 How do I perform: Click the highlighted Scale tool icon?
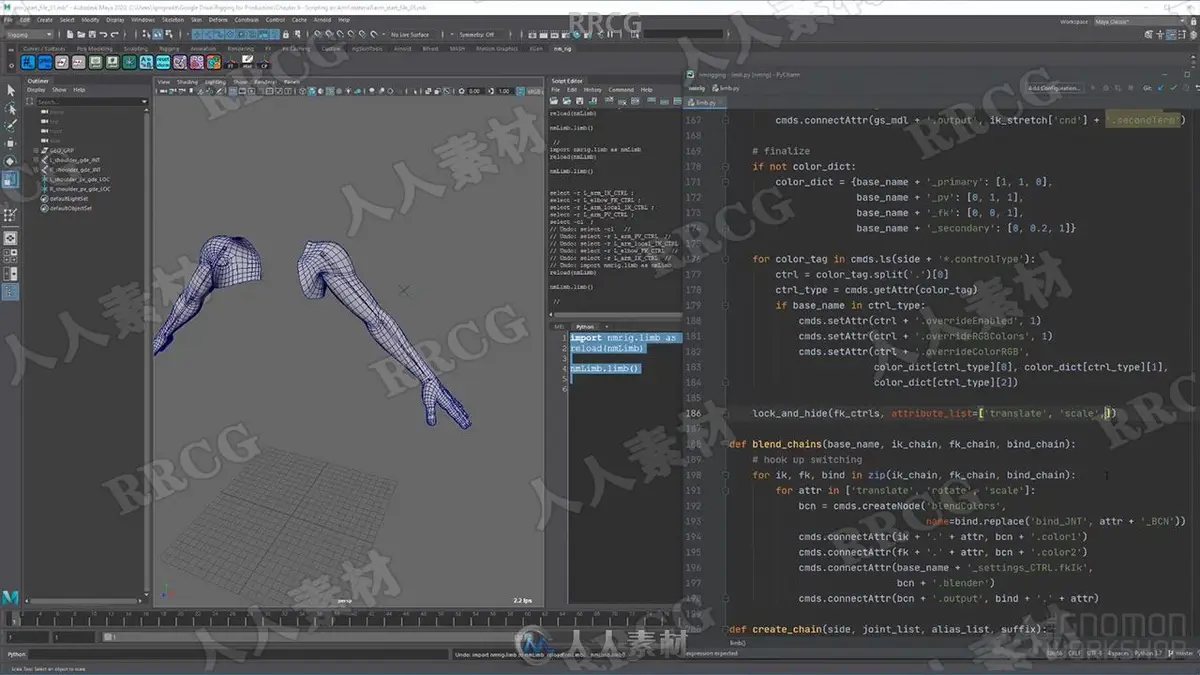click(x=10, y=179)
